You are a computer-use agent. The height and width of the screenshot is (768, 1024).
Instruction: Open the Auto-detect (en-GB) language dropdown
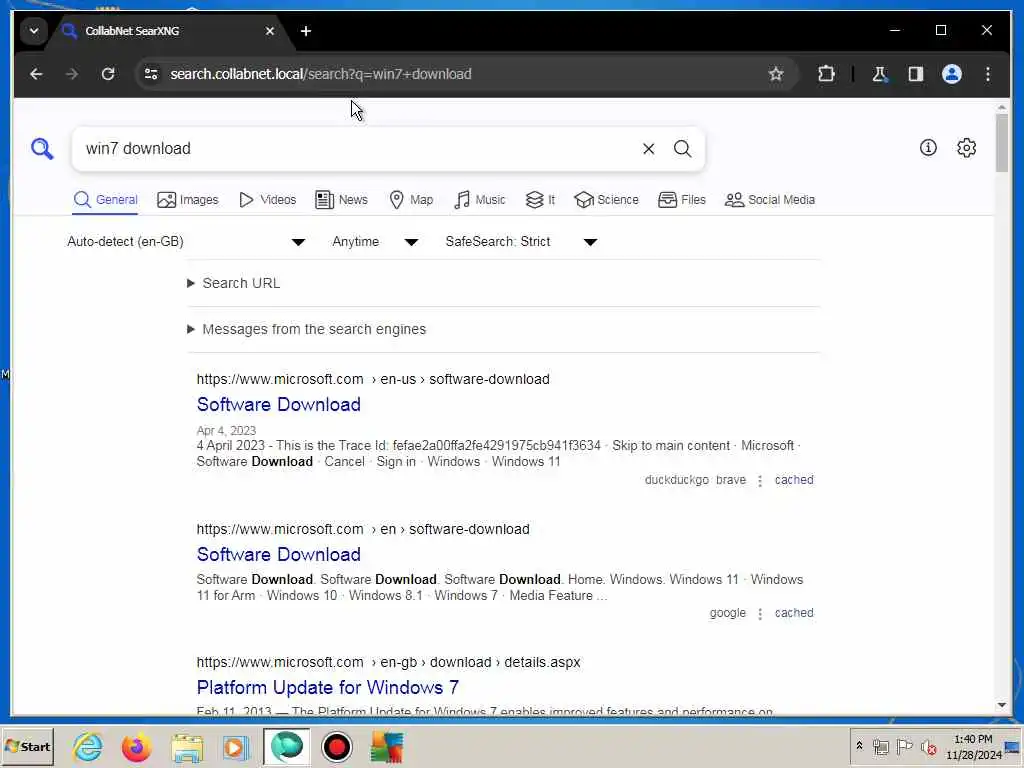[186, 242]
